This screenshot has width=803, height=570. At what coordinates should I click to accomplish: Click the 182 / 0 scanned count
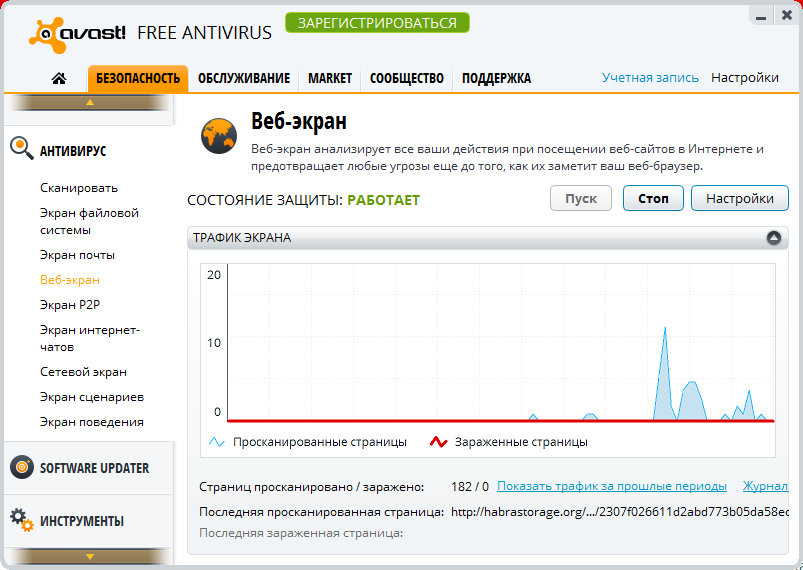click(470, 487)
